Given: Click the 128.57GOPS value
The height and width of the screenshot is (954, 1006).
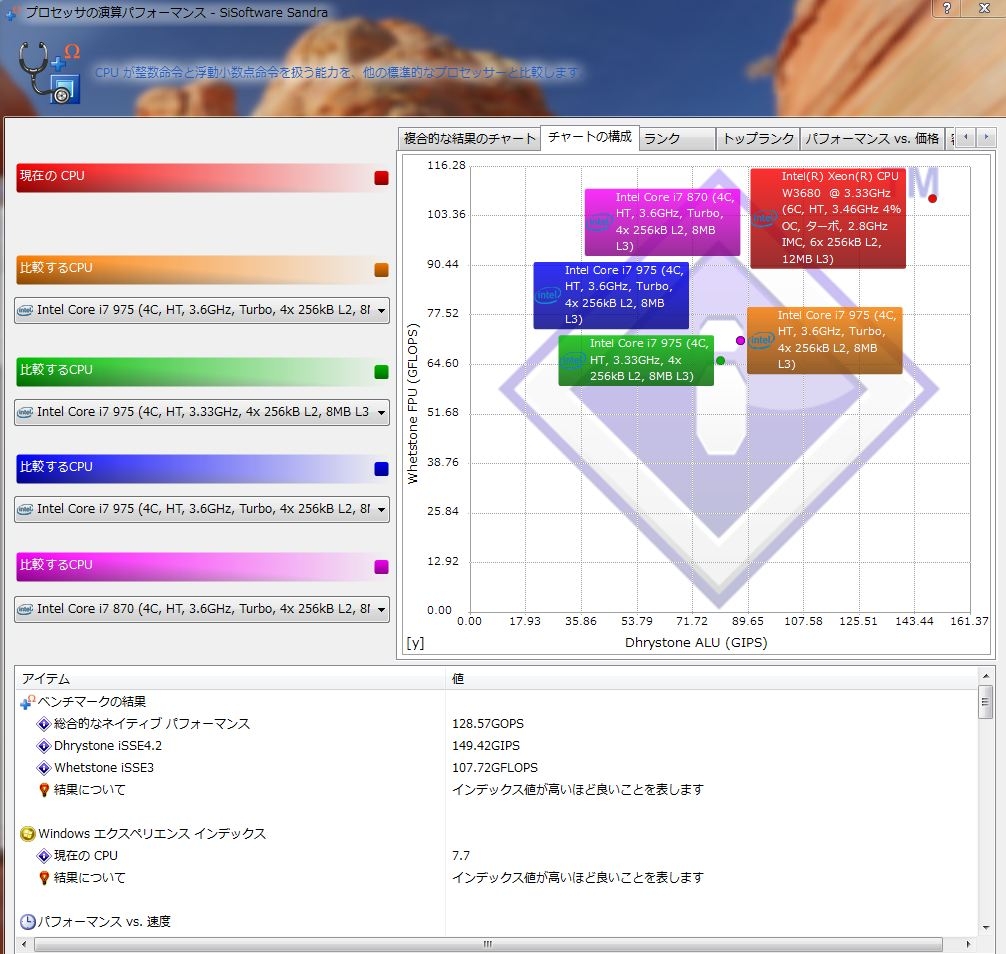Looking at the screenshot, I should click(488, 724).
